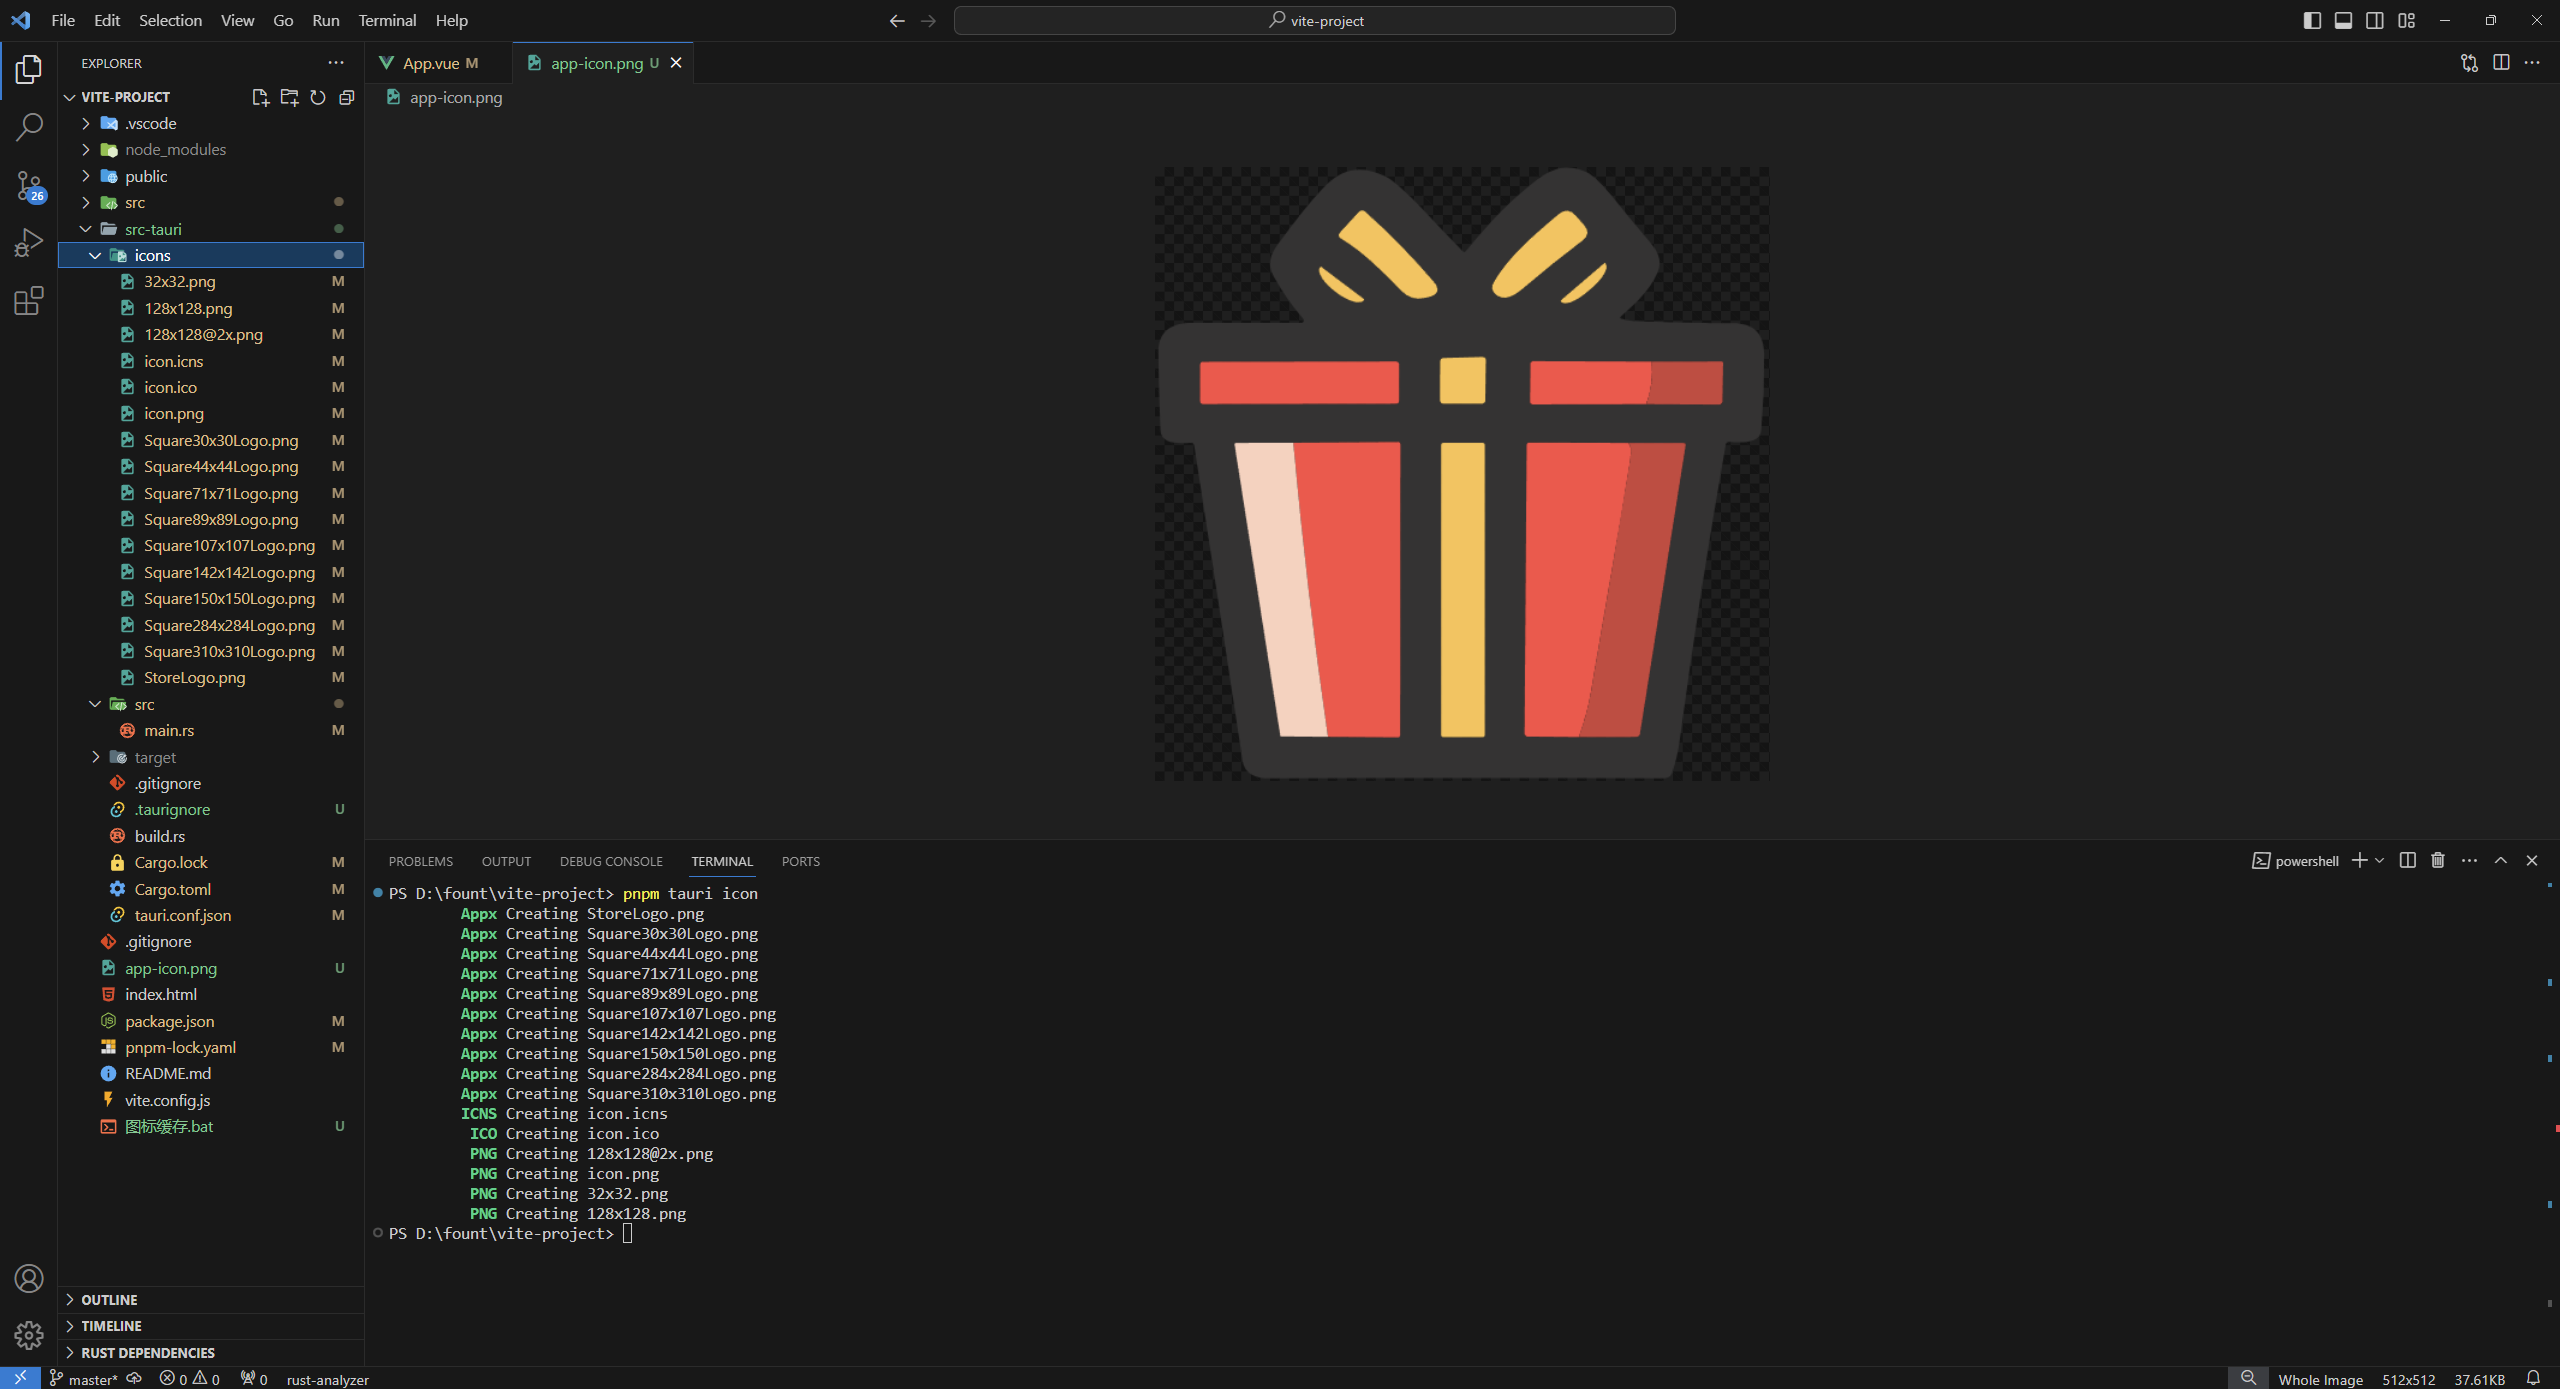The height and width of the screenshot is (1389, 2560).
Task: Click the powershell terminal label
Action: [2295, 860]
